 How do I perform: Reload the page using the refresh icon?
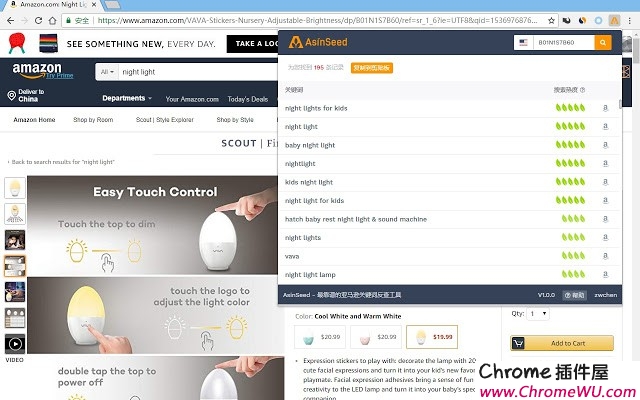(x=38, y=20)
